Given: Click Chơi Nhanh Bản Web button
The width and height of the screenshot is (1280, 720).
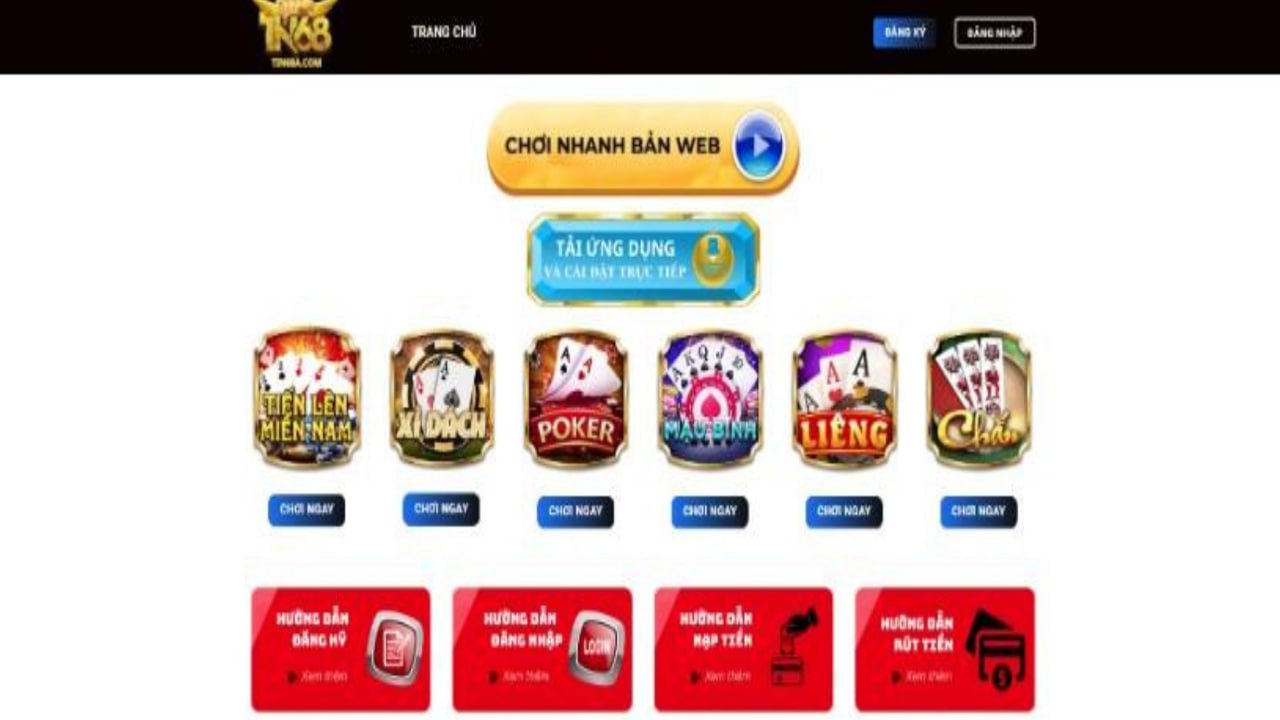Looking at the screenshot, I should pos(643,148).
